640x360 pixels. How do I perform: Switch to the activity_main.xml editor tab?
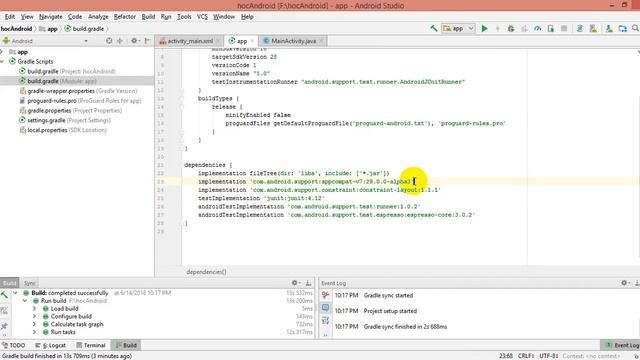(190, 41)
